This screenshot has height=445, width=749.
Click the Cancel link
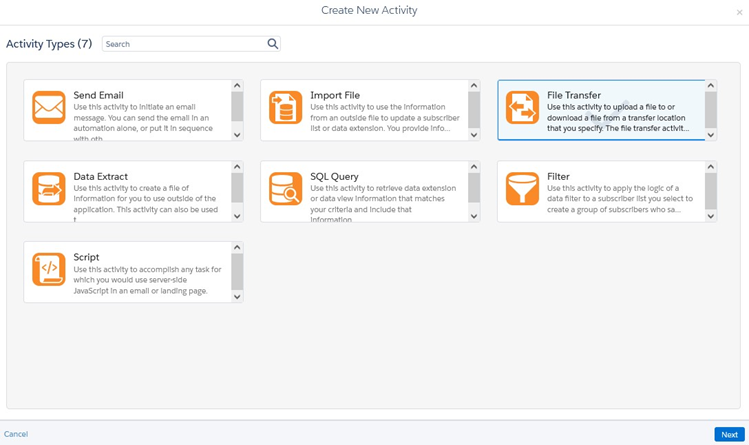tap(16, 434)
